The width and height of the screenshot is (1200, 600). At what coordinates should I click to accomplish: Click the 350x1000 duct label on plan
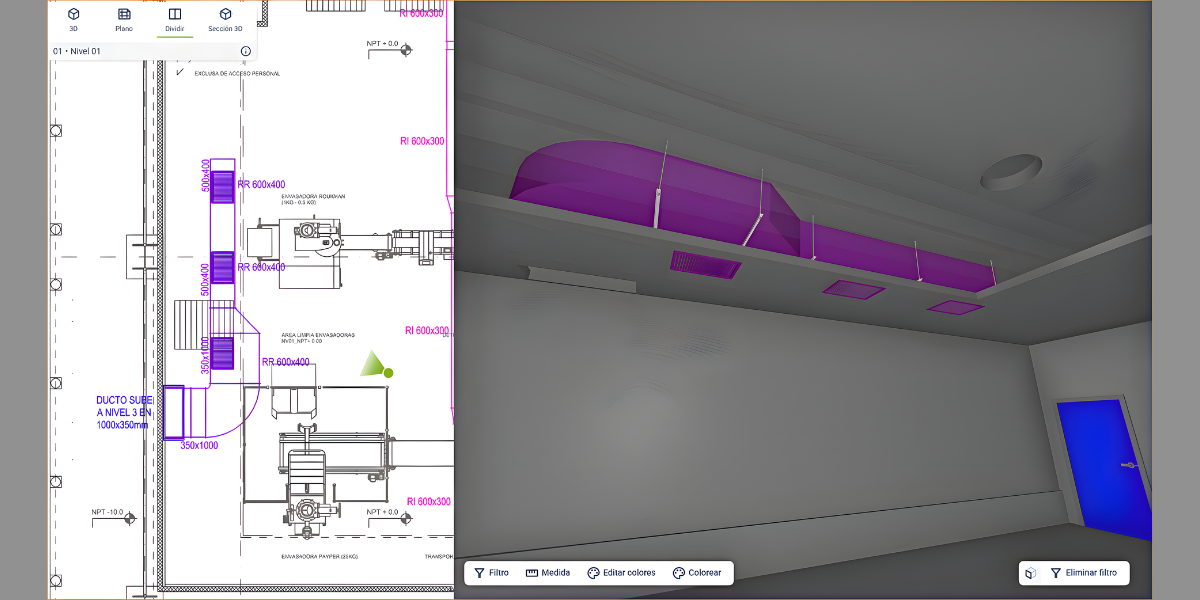199,446
